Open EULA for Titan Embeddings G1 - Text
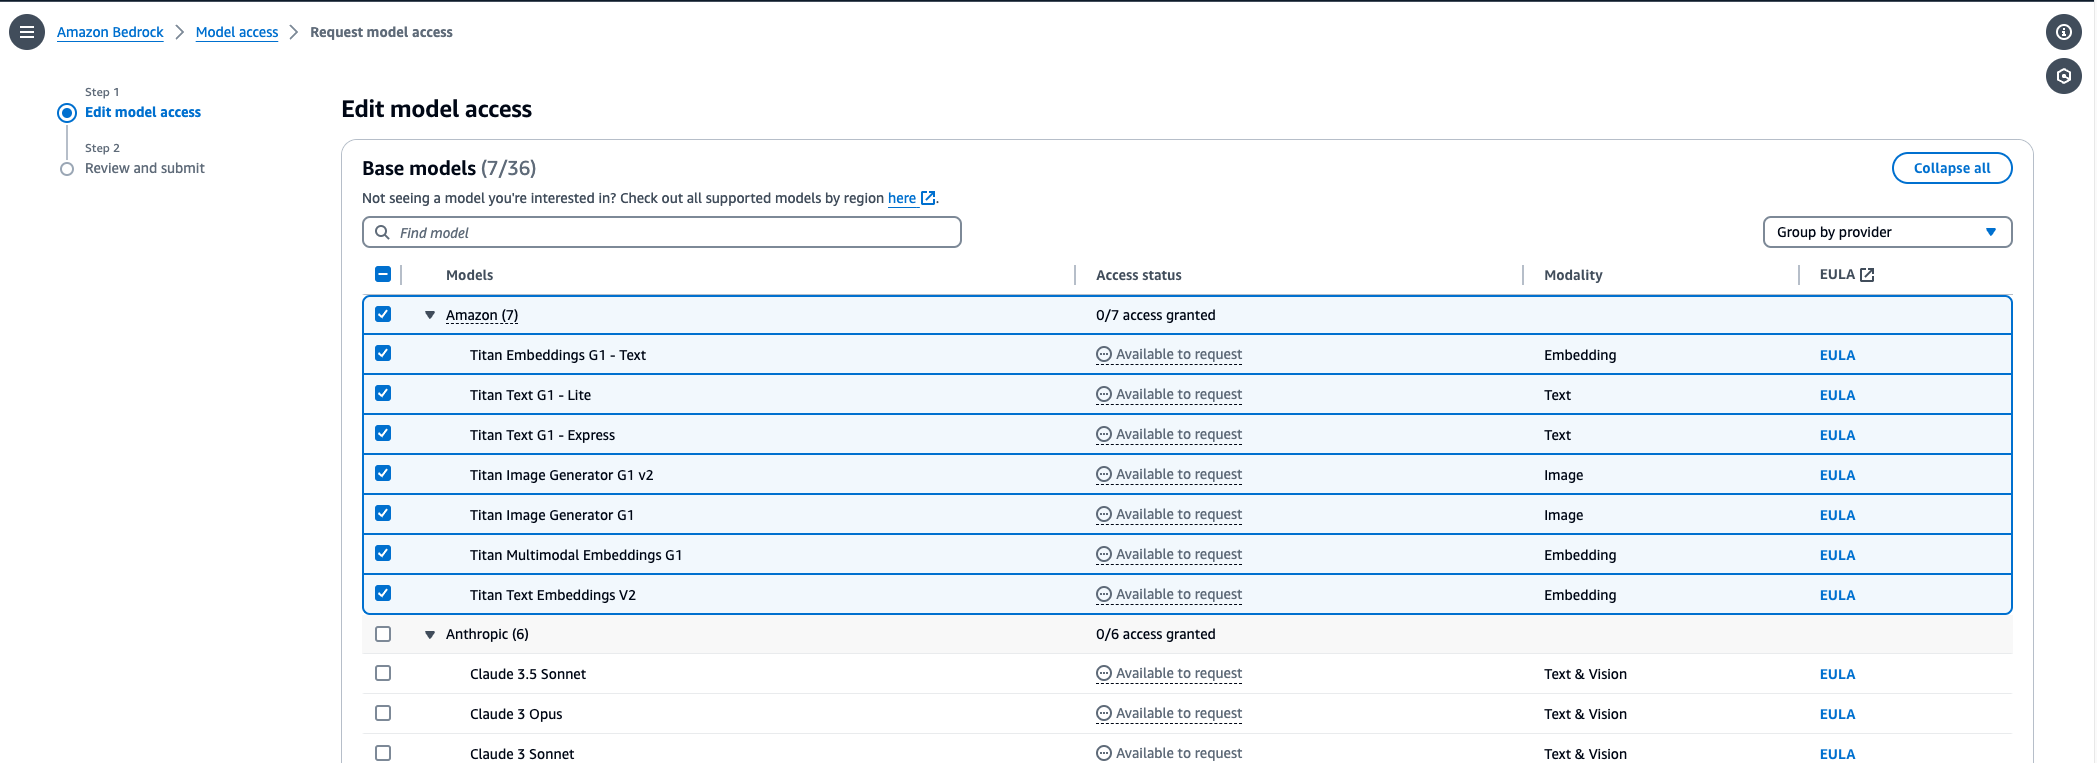 coord(1837,355)
